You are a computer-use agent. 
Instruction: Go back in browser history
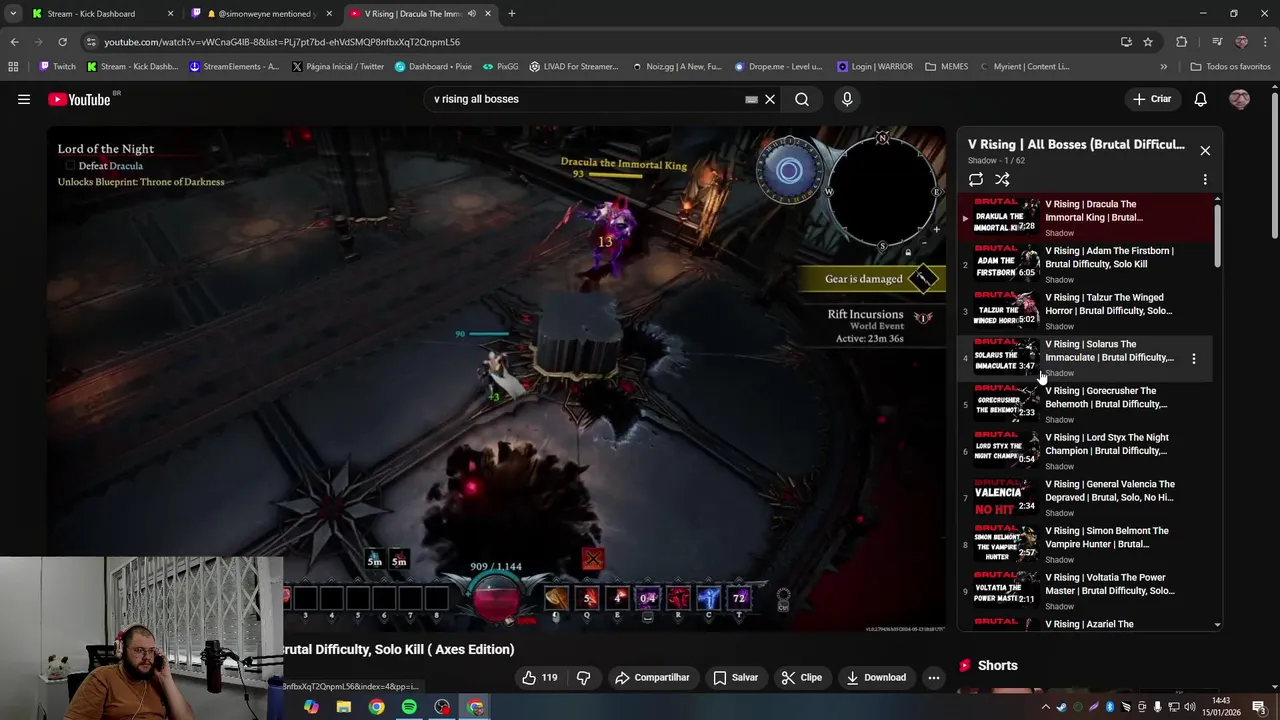tap(14, 42)
